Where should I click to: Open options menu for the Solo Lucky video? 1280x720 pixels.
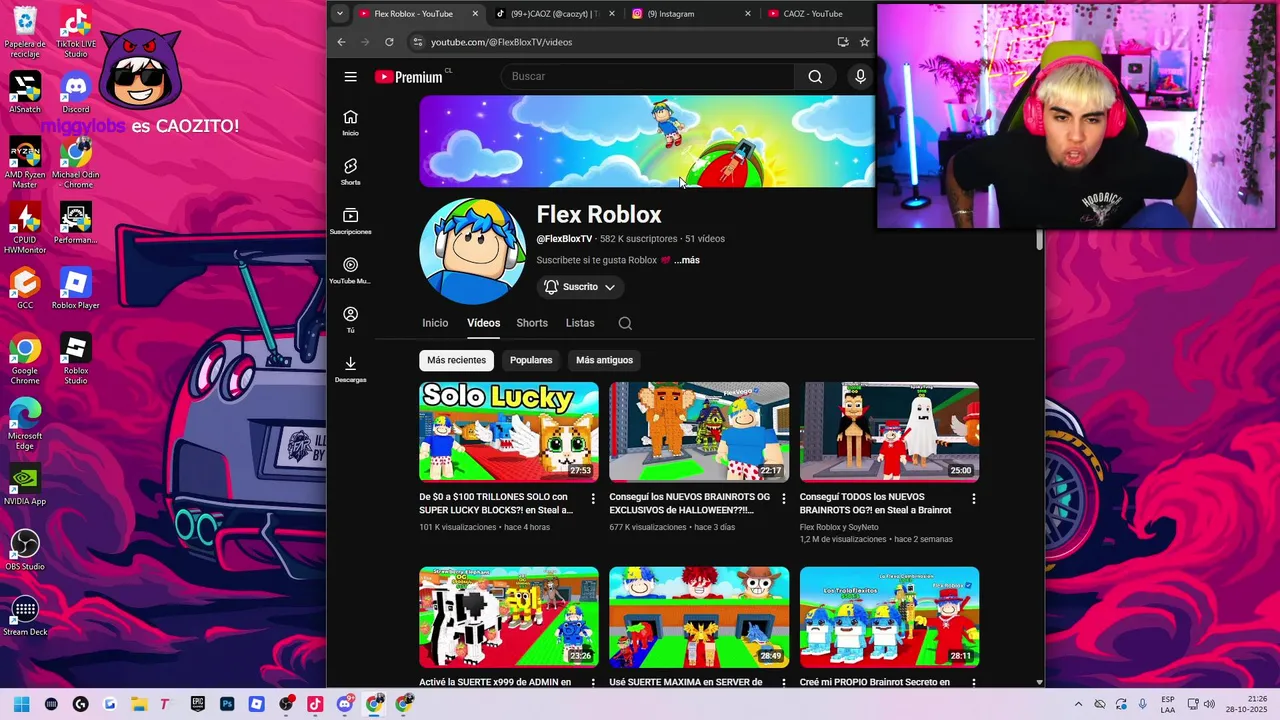click(593, 498)
